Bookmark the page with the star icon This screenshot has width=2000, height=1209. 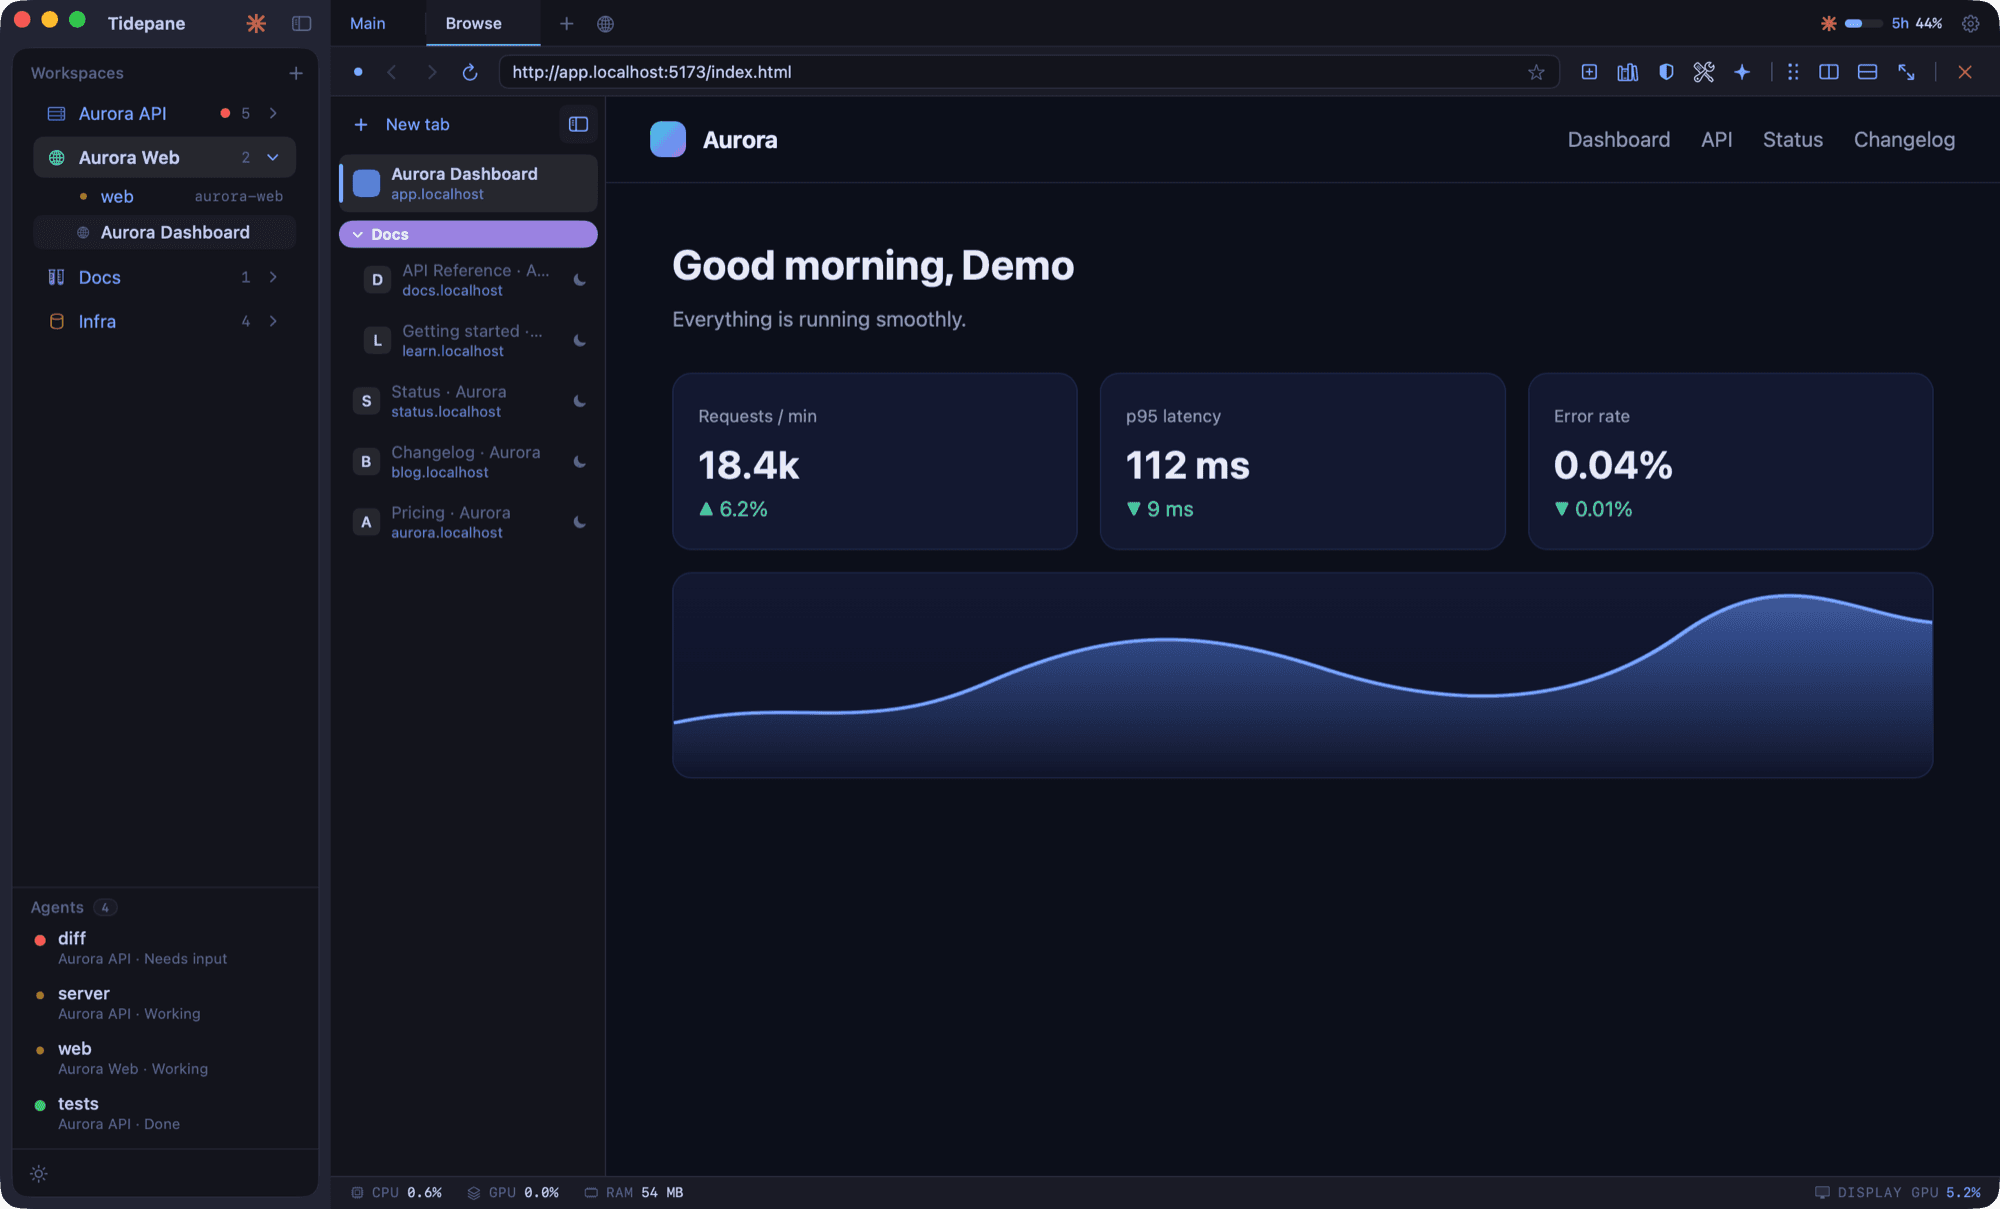point(1536,72)
